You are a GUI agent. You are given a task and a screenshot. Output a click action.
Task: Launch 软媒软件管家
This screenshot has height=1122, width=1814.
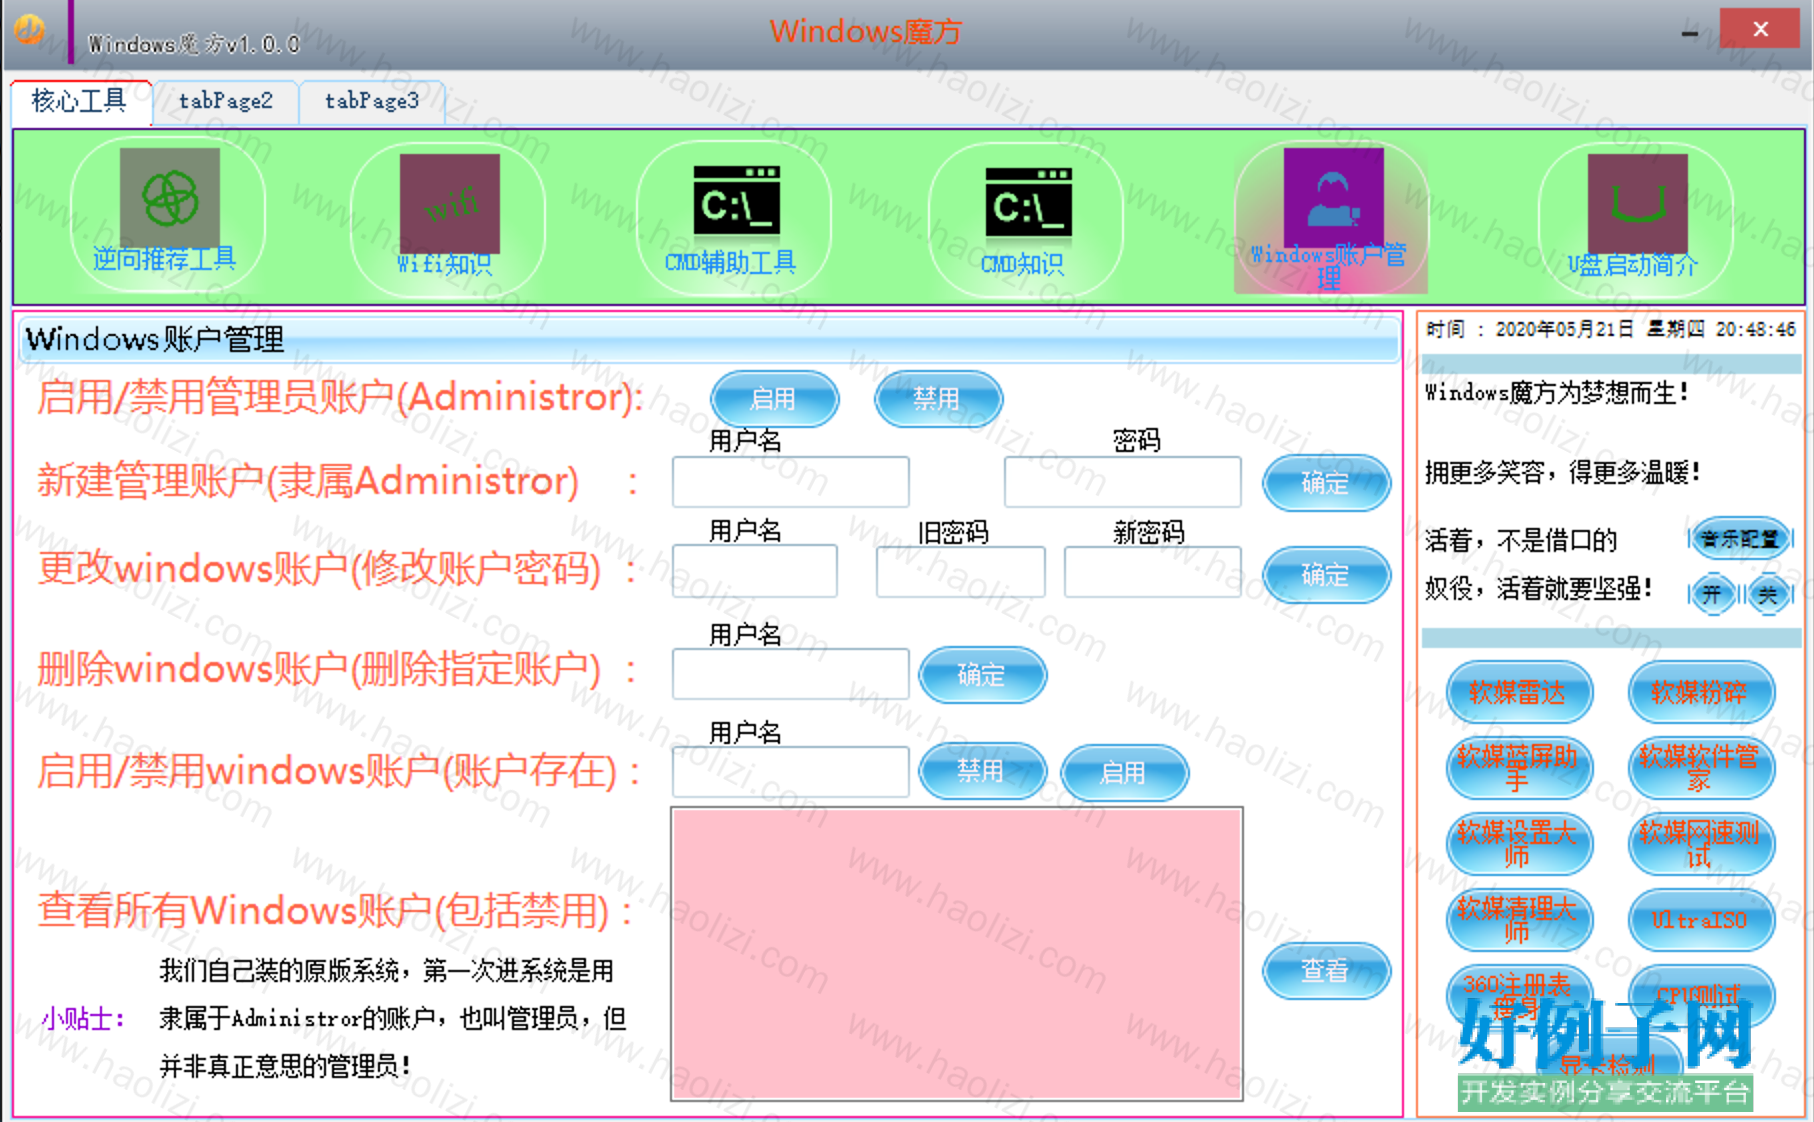[1701, 768]
